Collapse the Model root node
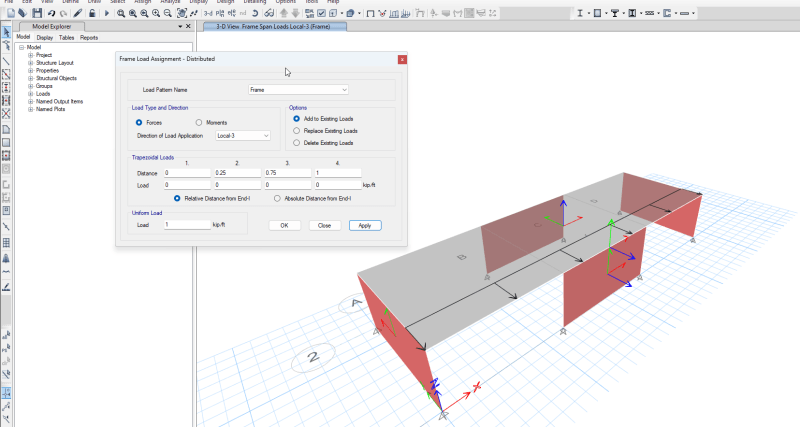This screenshot has height=427, width=800. pos(22,47)
